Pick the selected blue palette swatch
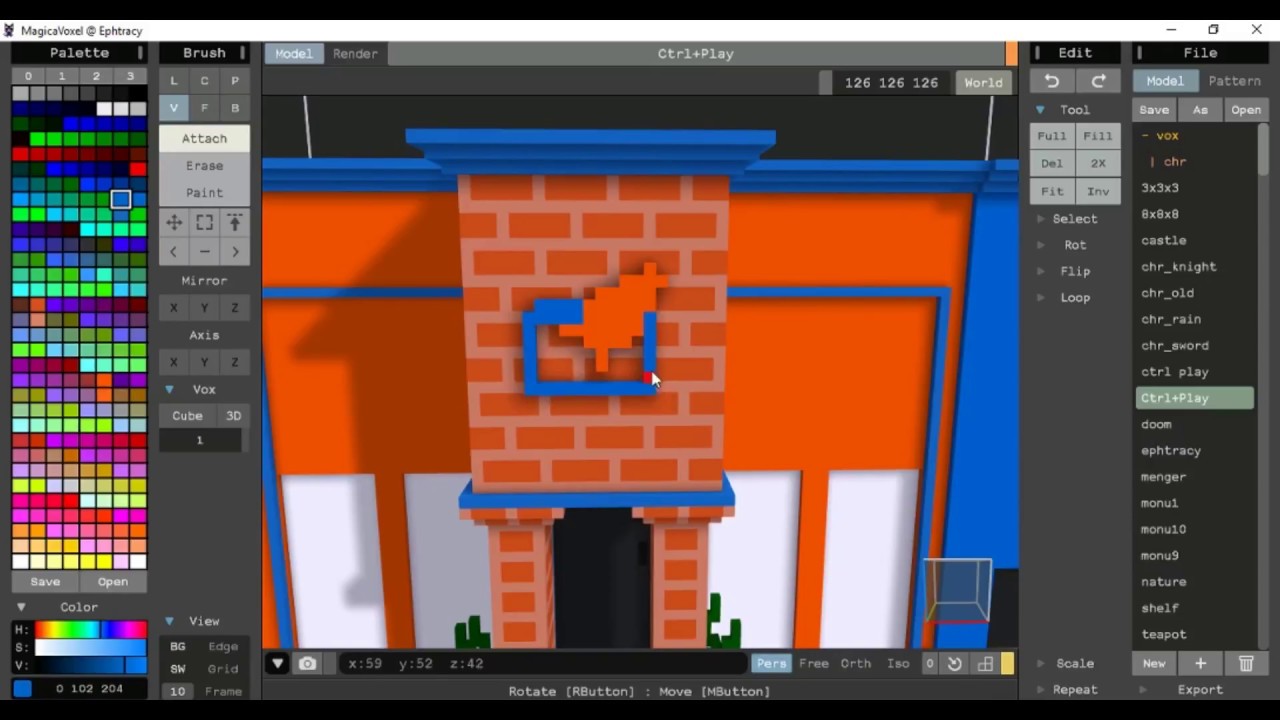The image size is (1280, 720). tap(121, 199)
